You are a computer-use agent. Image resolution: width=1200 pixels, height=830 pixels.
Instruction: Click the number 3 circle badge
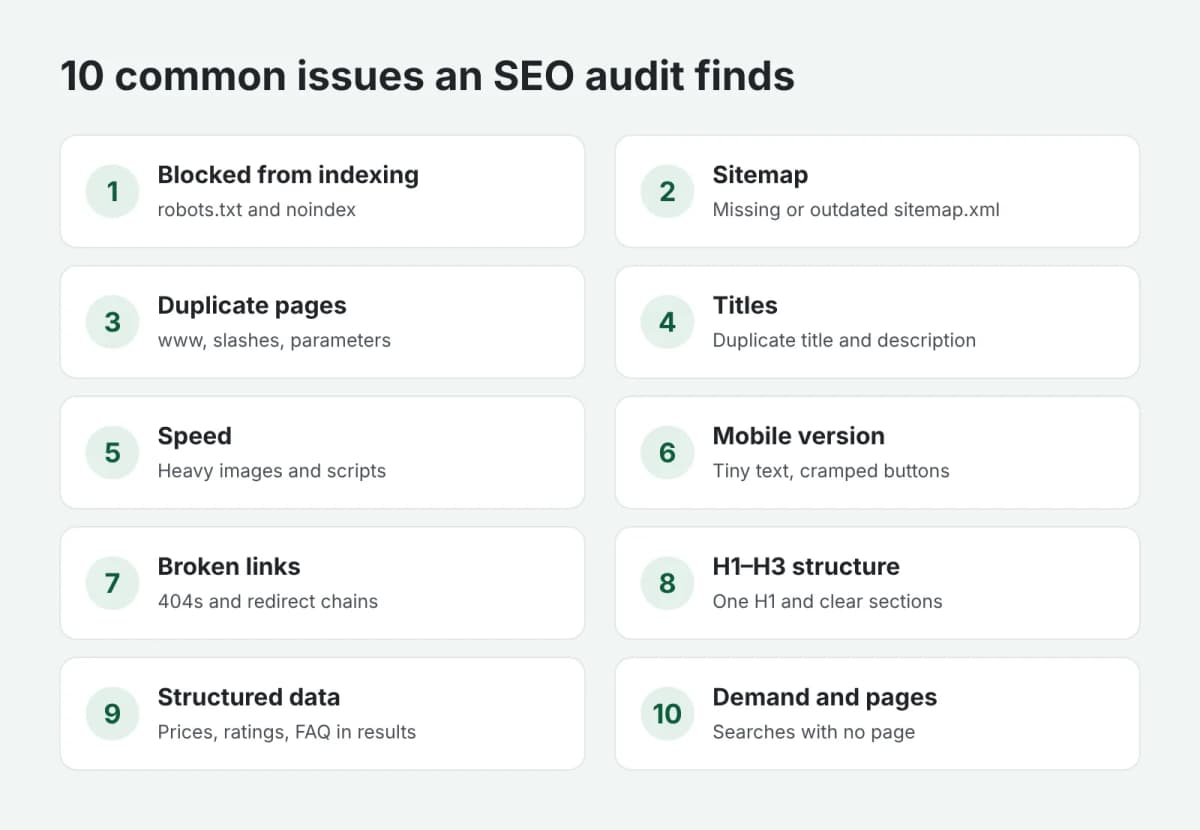[x=112, y=322]
